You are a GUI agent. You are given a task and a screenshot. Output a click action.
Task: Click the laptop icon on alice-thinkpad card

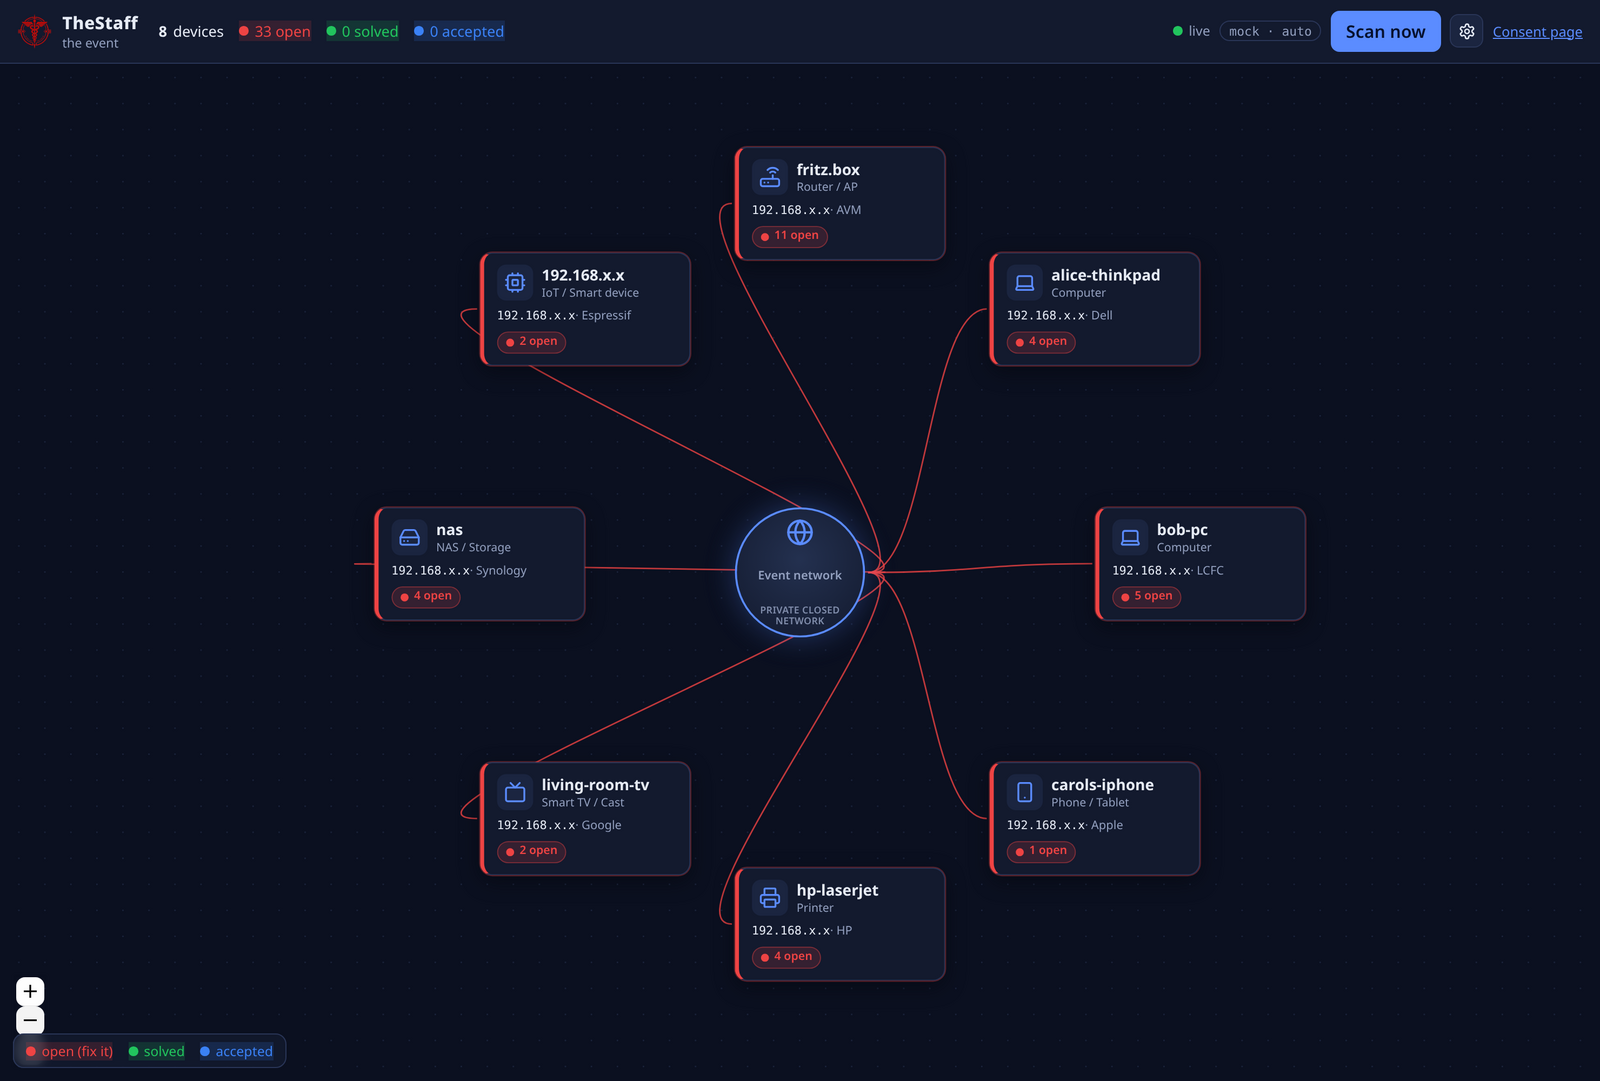(x=1024, y=282)
